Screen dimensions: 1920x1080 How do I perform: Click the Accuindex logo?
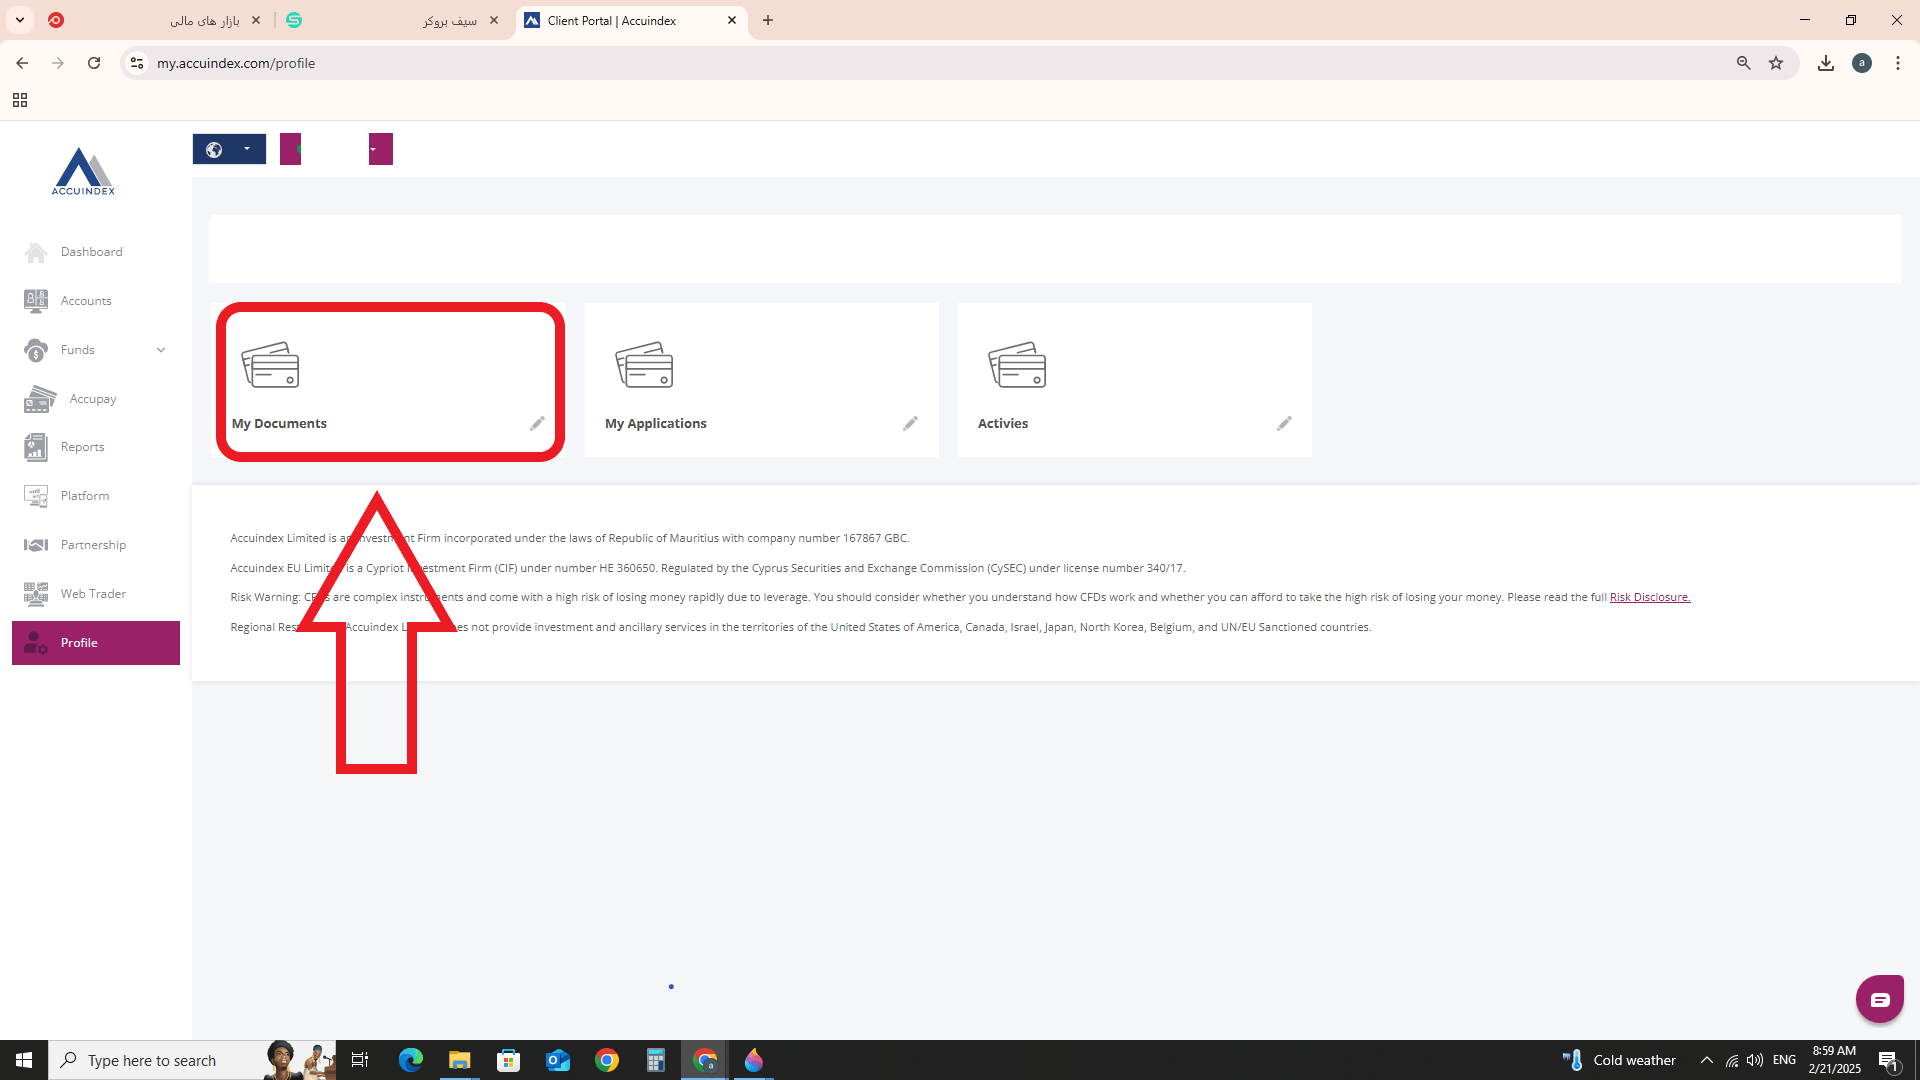pos(83,171)
